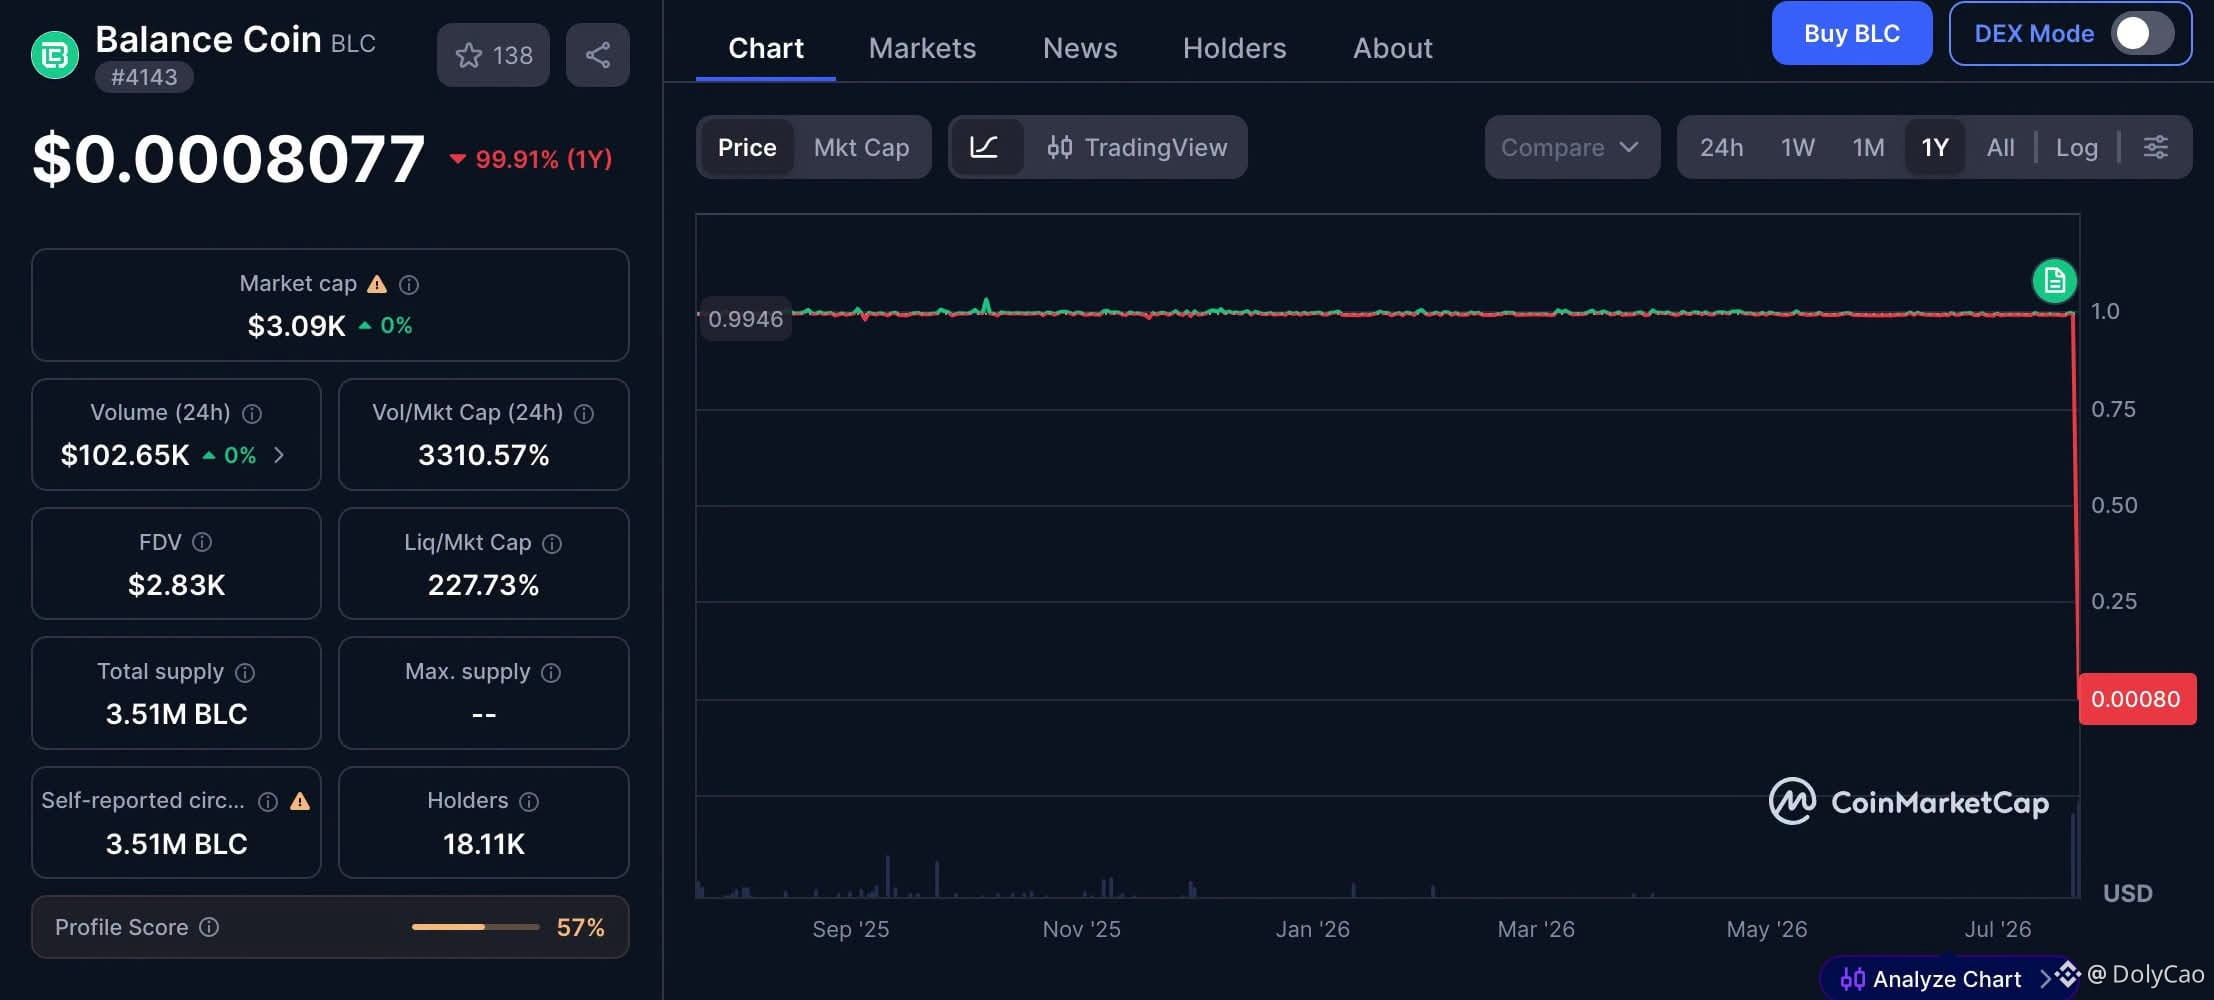
Task: Open Profile Score info icon
Action: click(x=209, y=927)
